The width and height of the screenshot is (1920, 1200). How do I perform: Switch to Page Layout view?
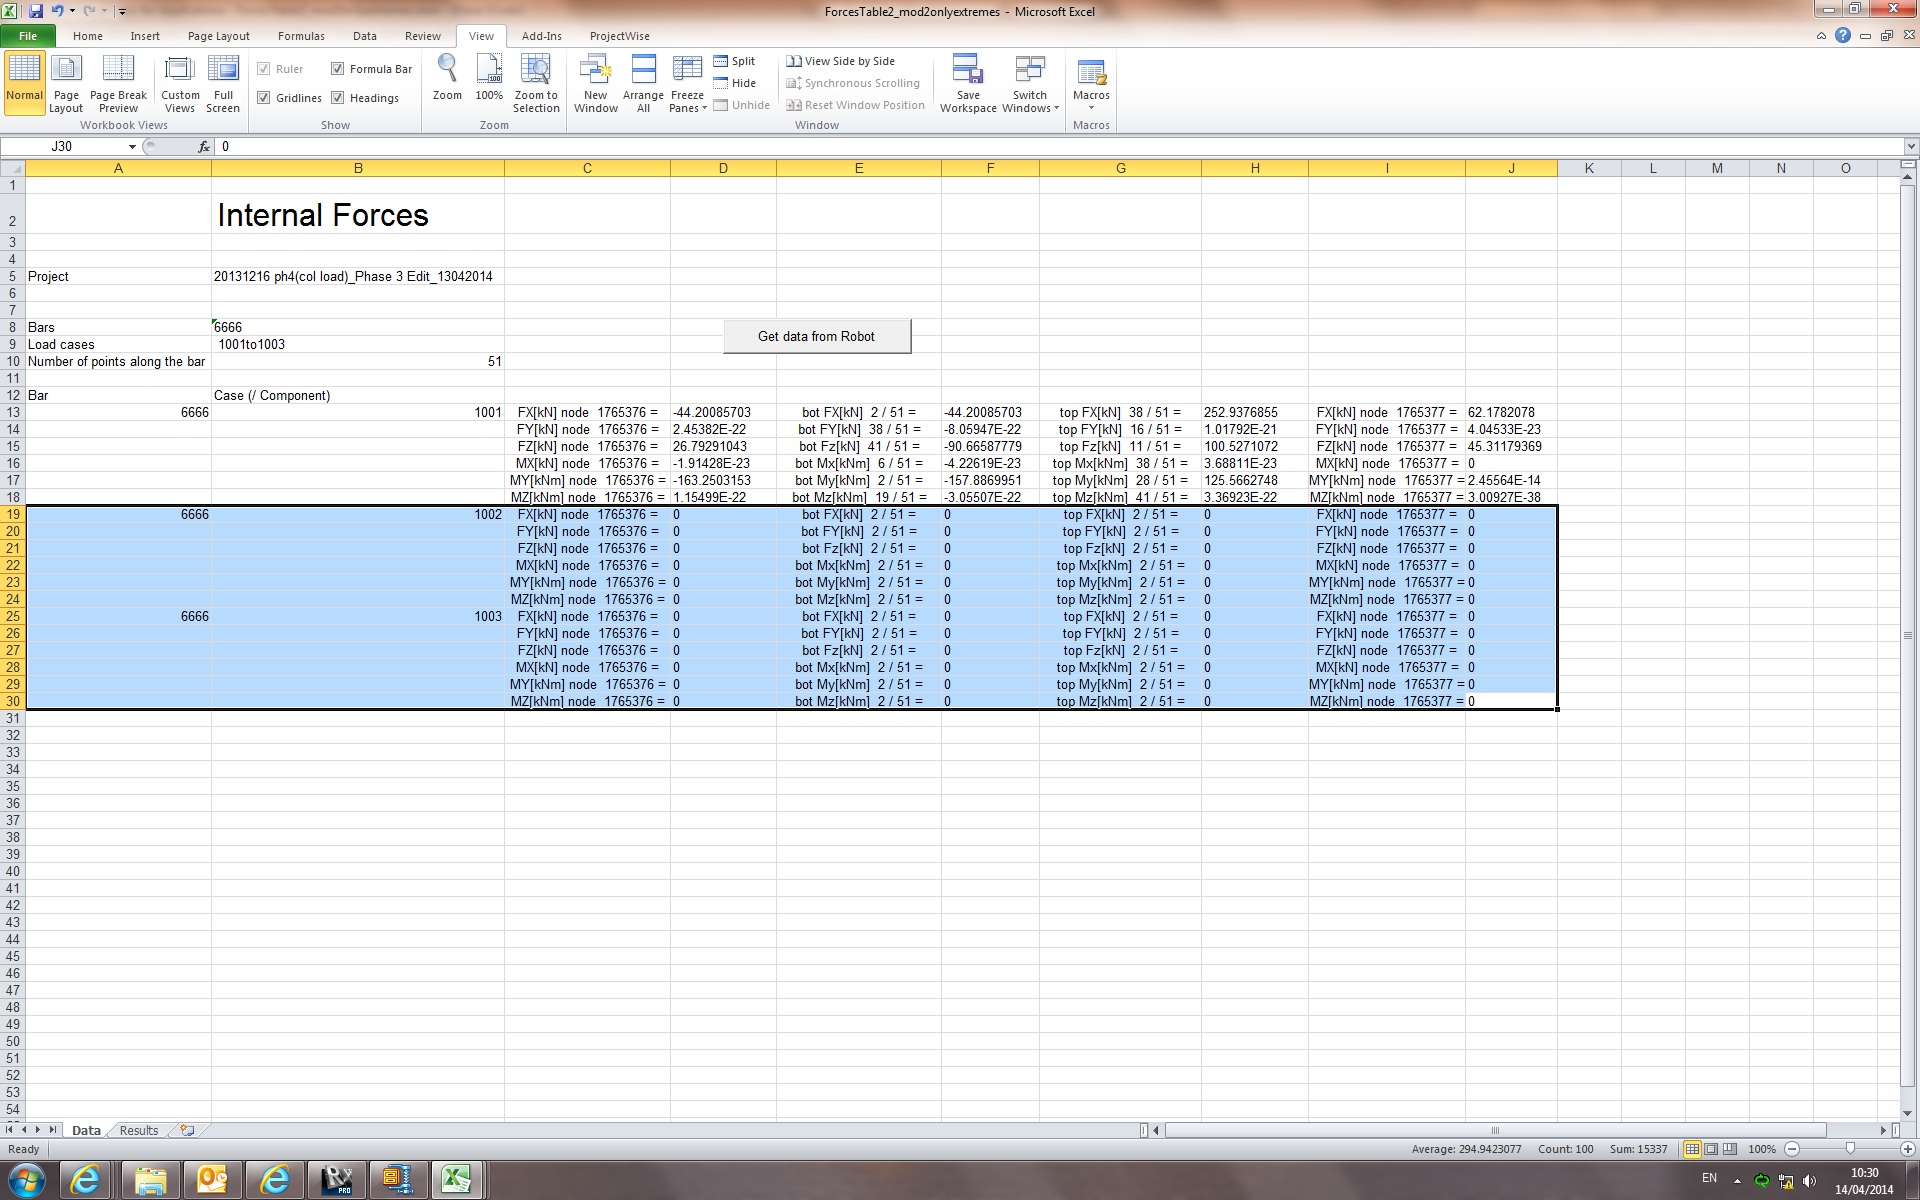(66, 84)
